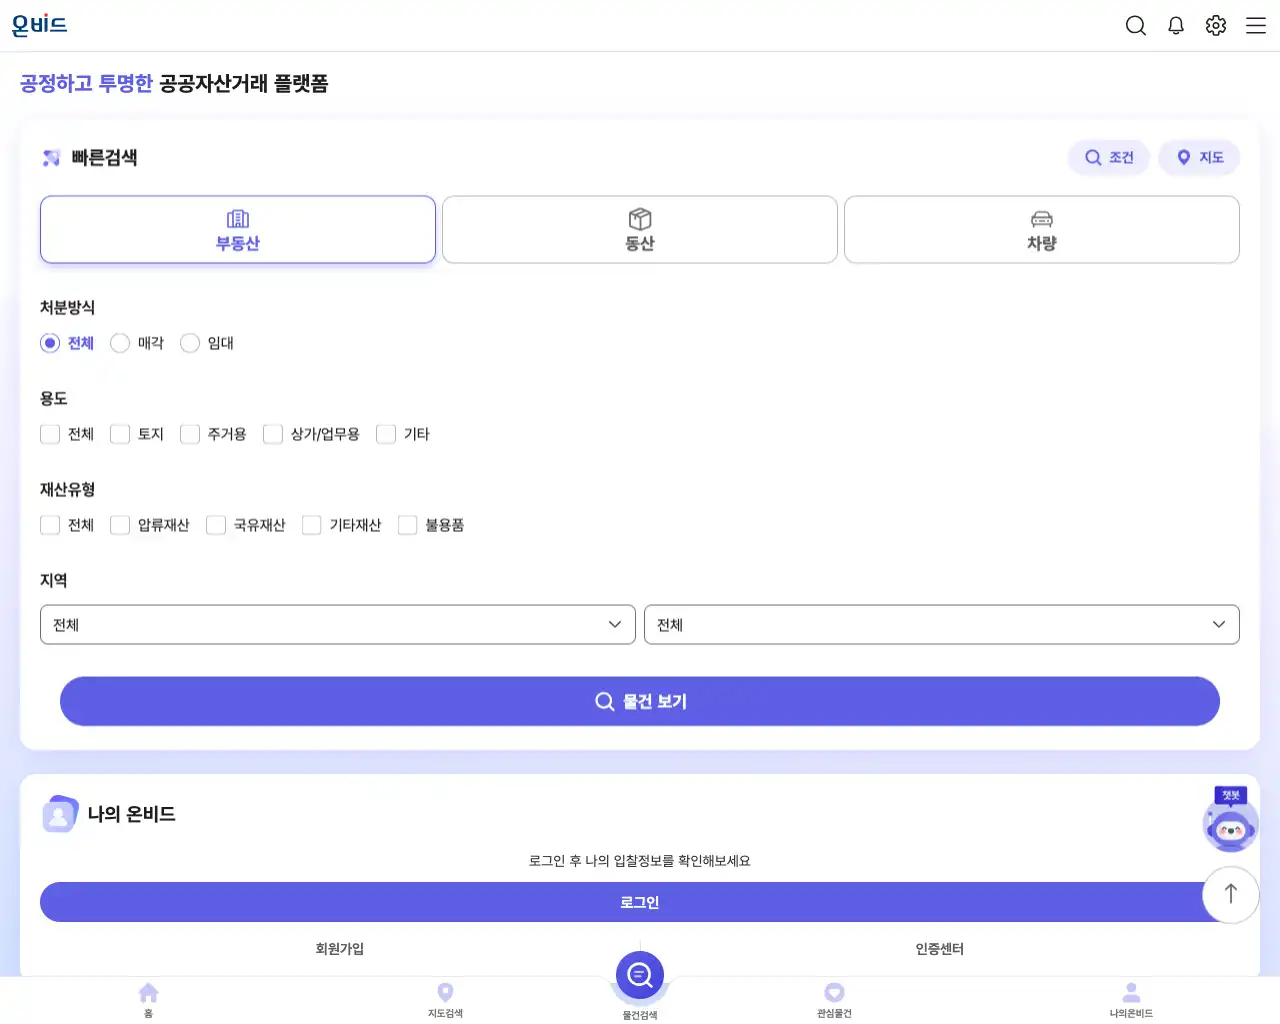Check the 토지 checkbox
Screen dimensions: 1280x1024
(120, 434)
